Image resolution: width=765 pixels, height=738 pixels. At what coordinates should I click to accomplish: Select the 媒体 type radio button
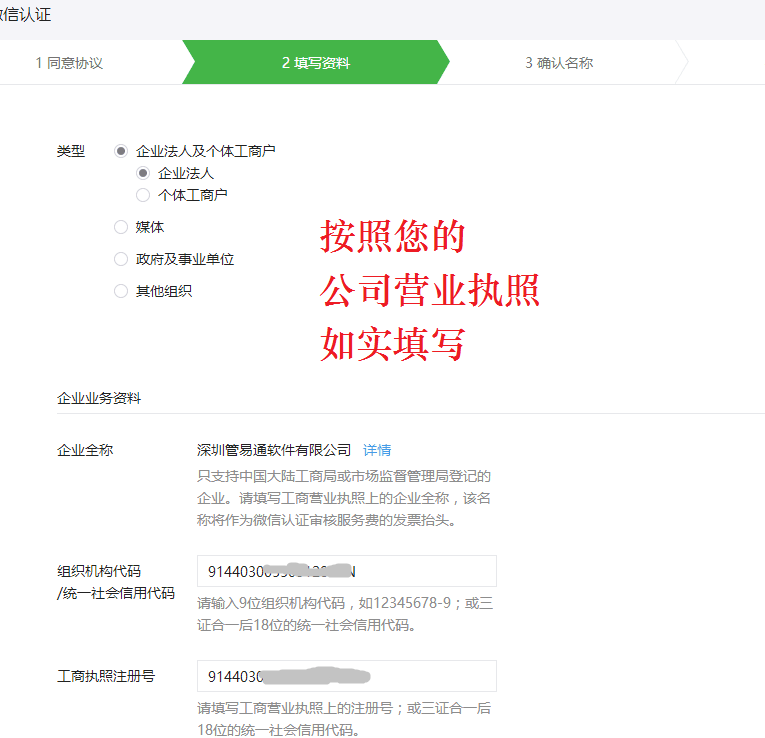pyautogui.click(x=121, y=227)
